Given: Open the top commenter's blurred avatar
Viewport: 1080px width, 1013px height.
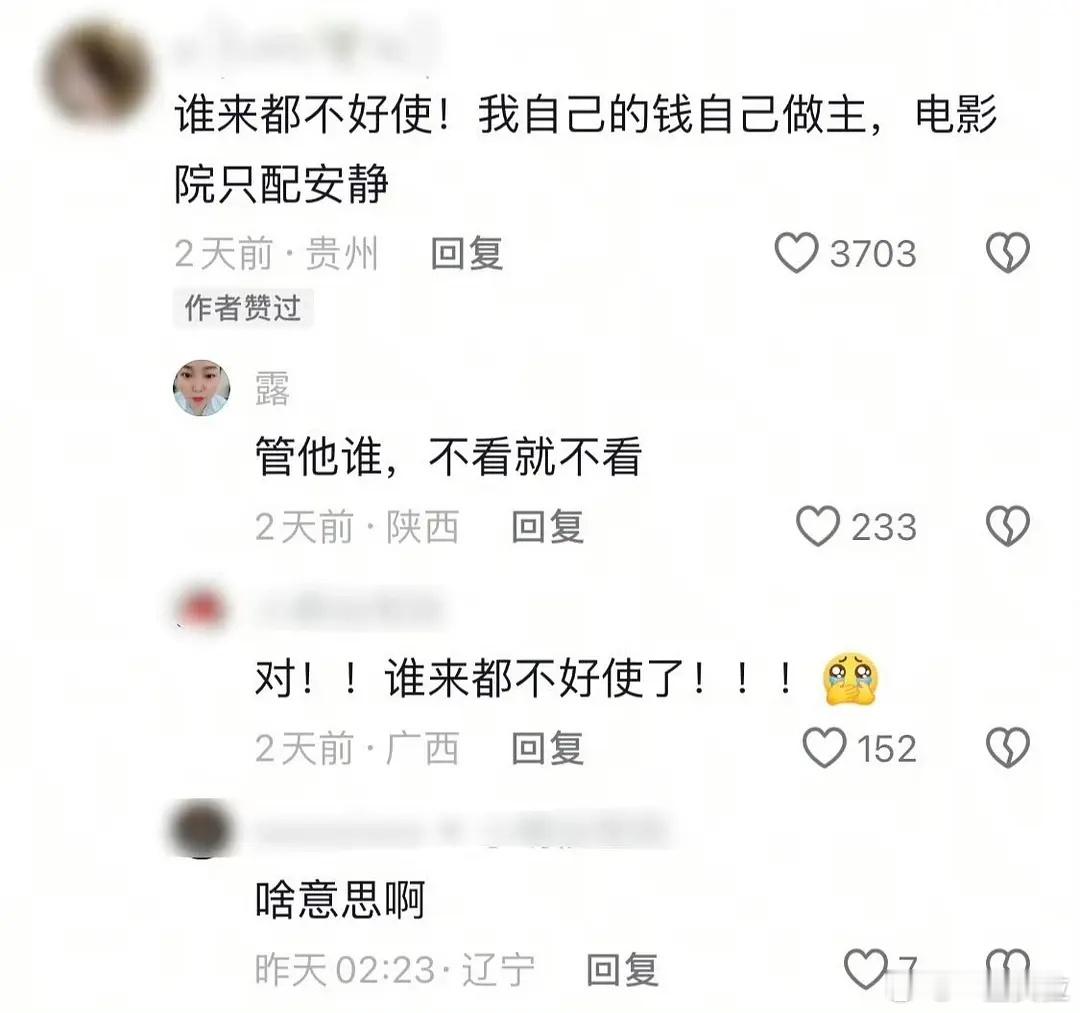Looking at the screenshot, I should tap(95, 72).
